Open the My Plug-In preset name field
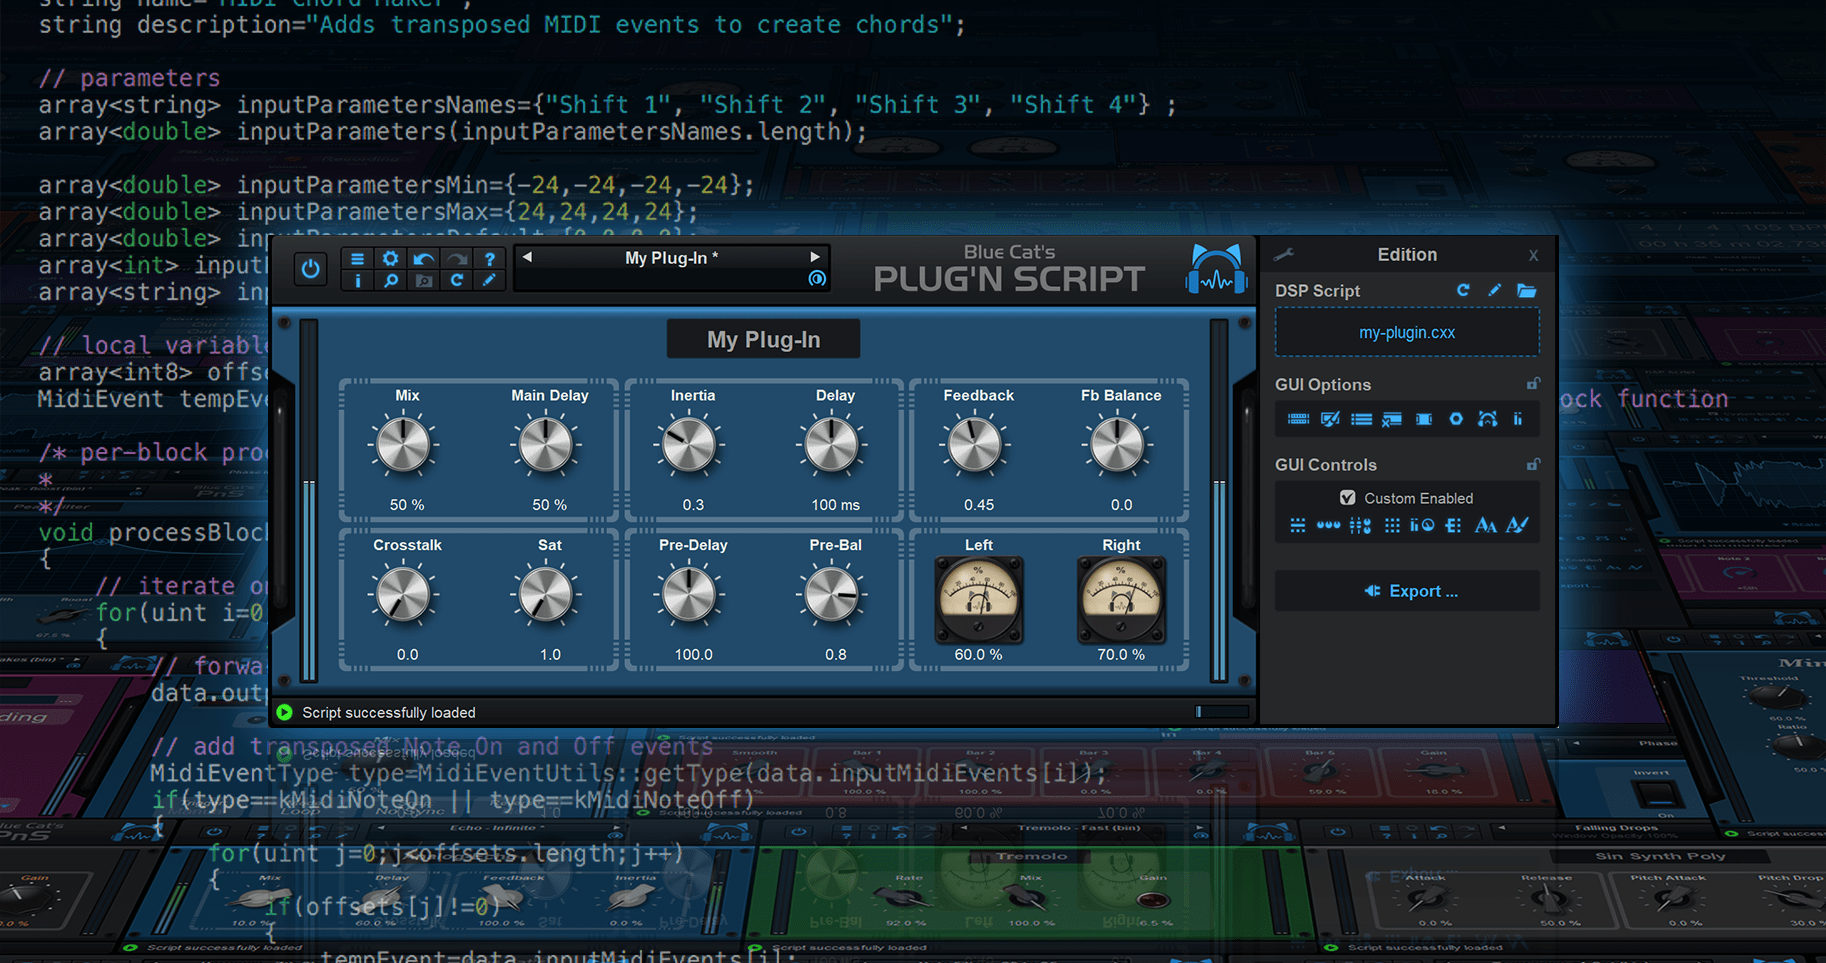This screenshot has width=1826, height=963. coord(670,257)
